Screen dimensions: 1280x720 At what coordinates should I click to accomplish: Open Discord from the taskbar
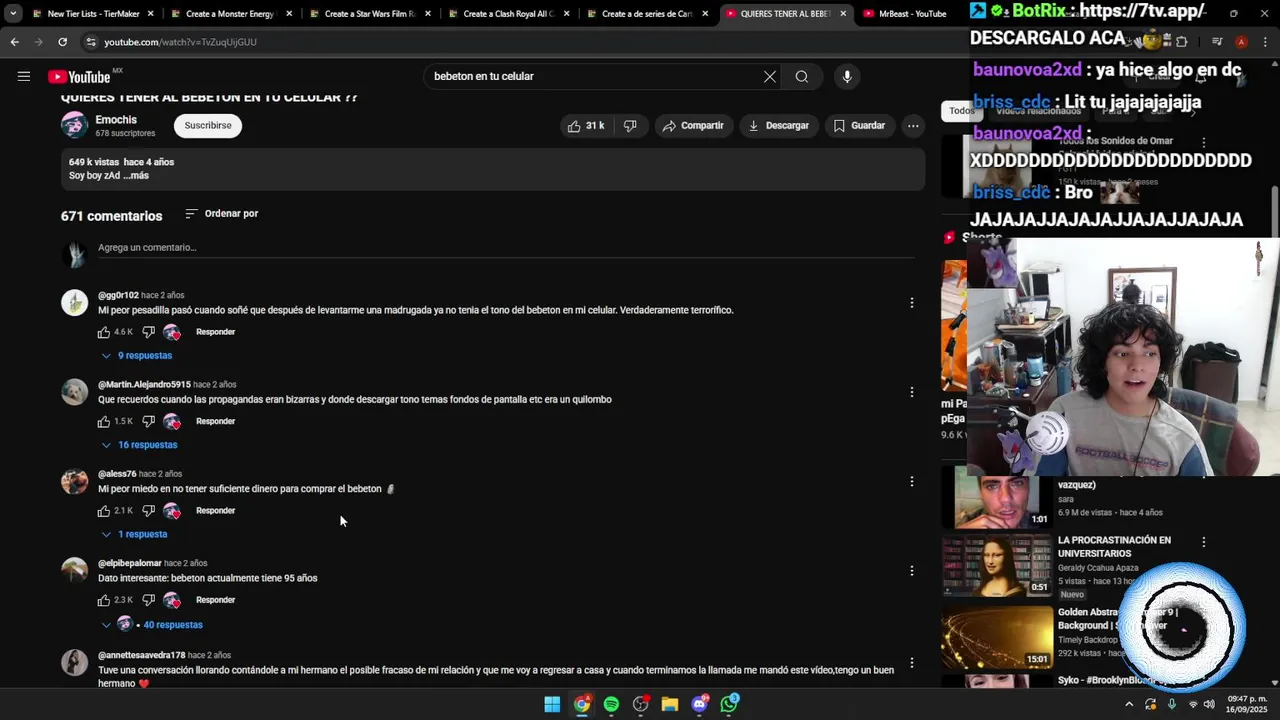[700, 704]
